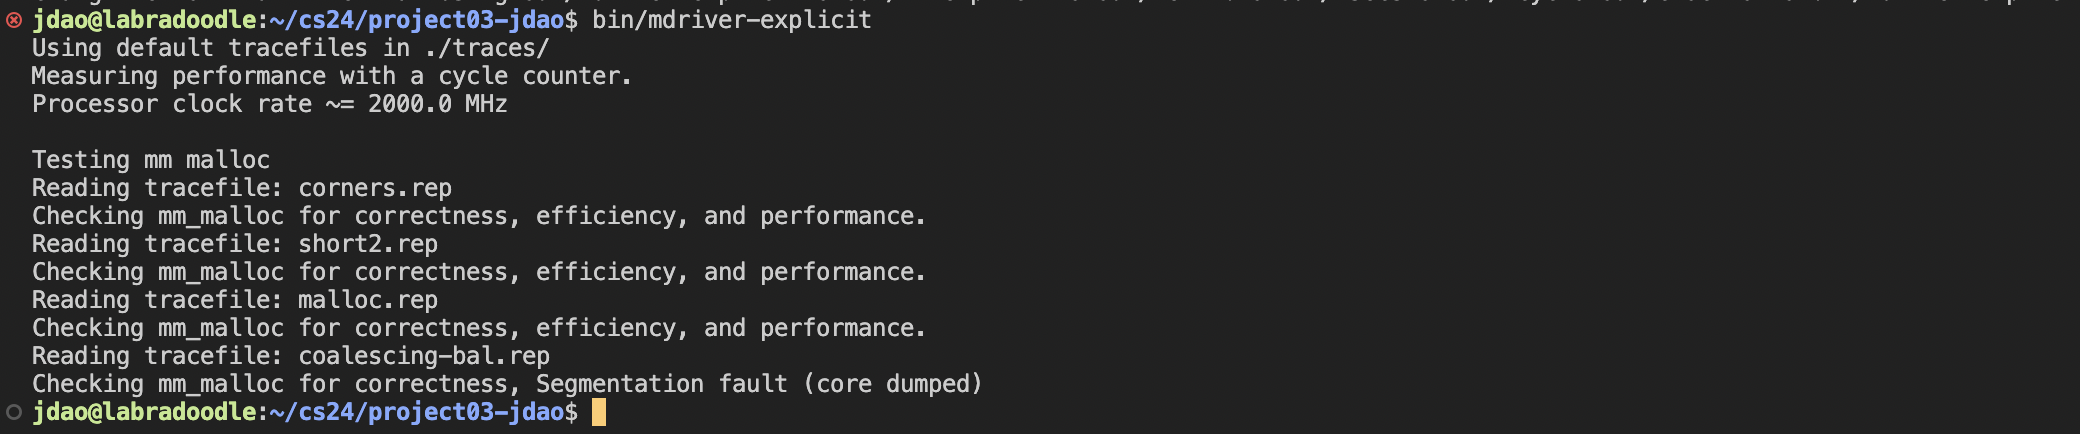The height and width of the screenshot is (434, 2080).
Task: Click the bin/mdriver-explicit command text
Action: click(731, 20)
